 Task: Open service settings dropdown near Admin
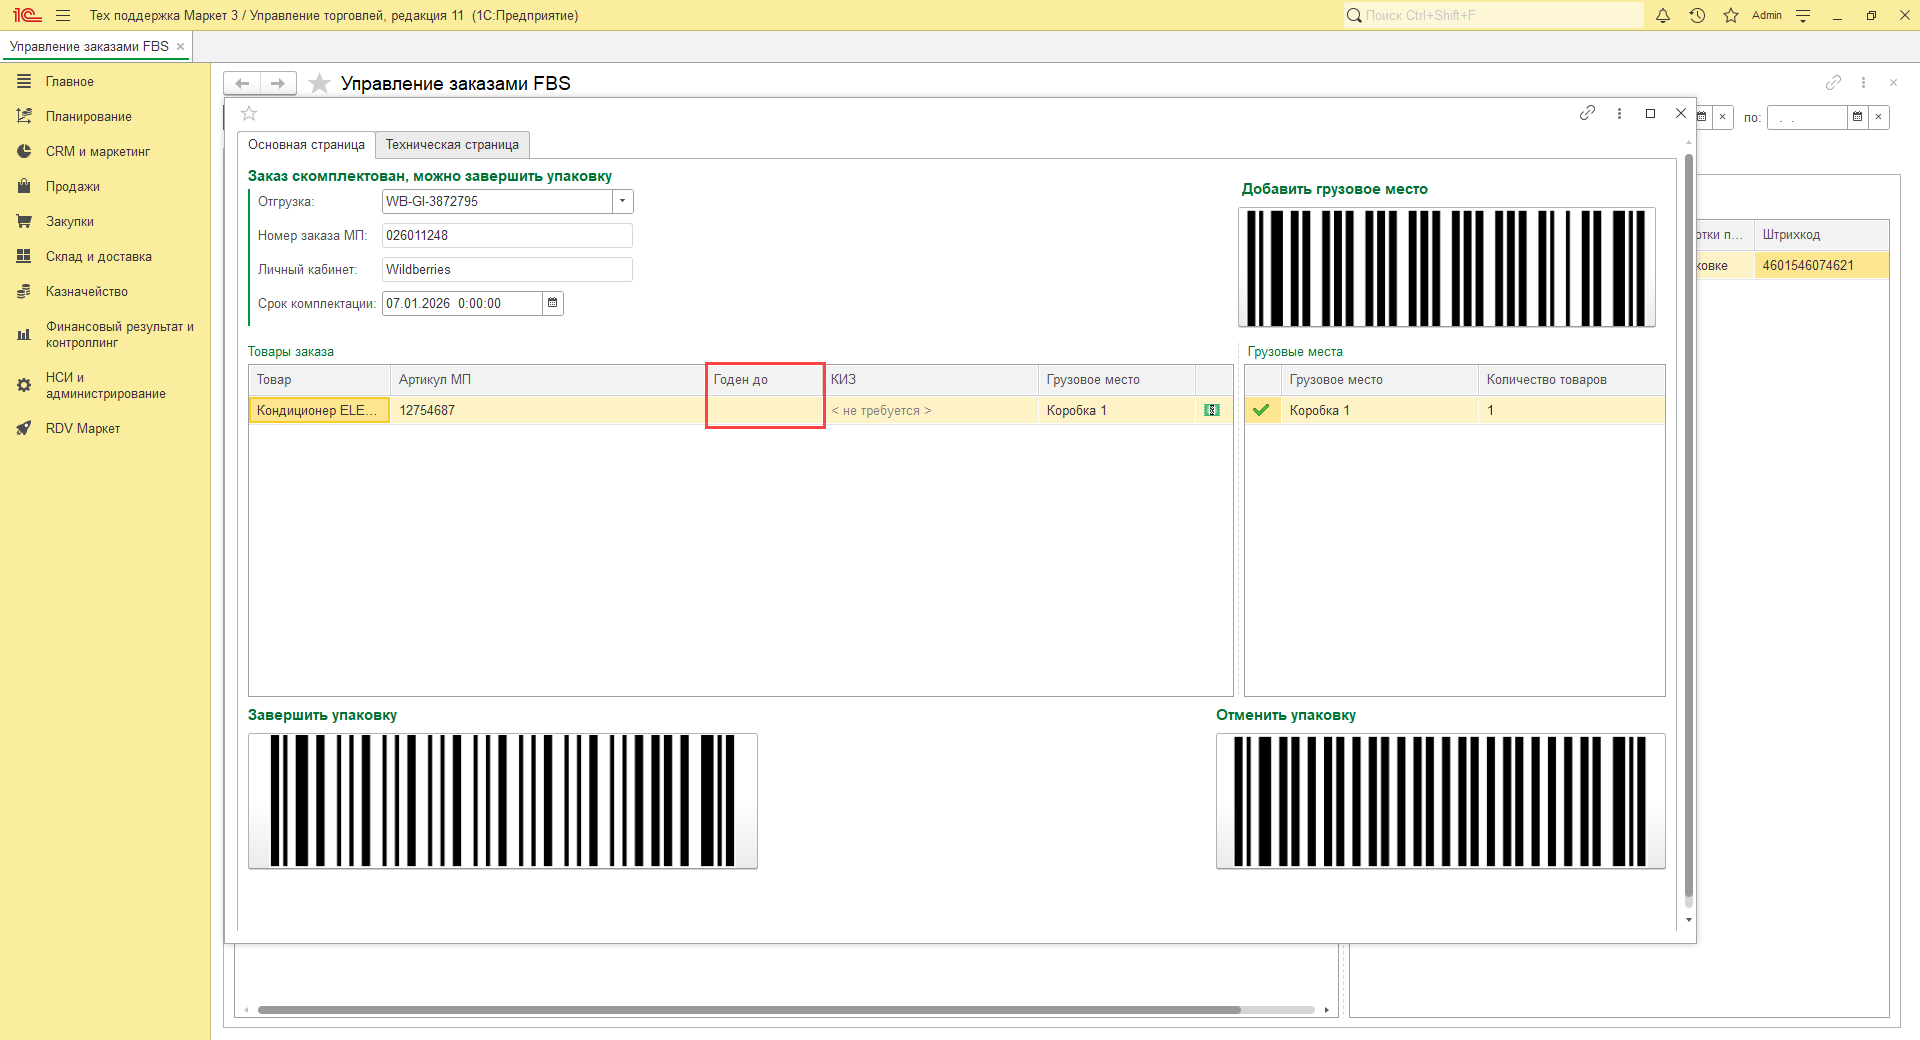pos(1803,16)
